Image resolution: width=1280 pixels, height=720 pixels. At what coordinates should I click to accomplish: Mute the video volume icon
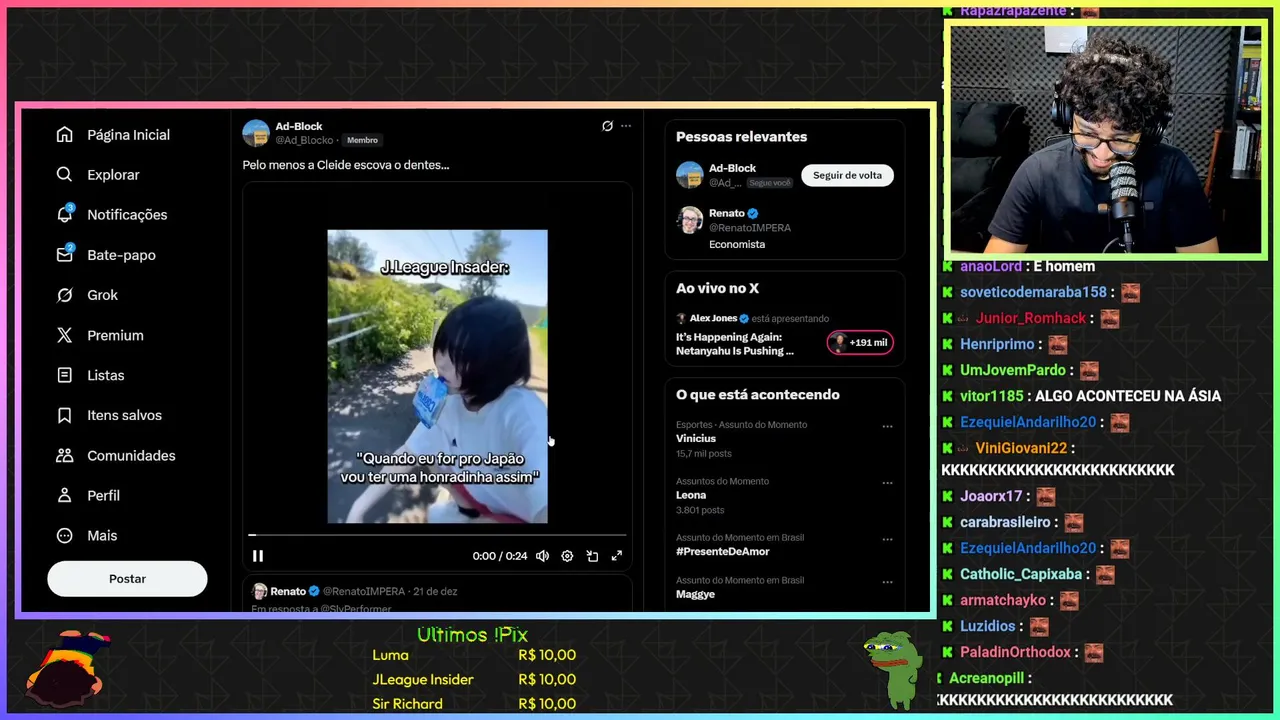pos(542,556)
